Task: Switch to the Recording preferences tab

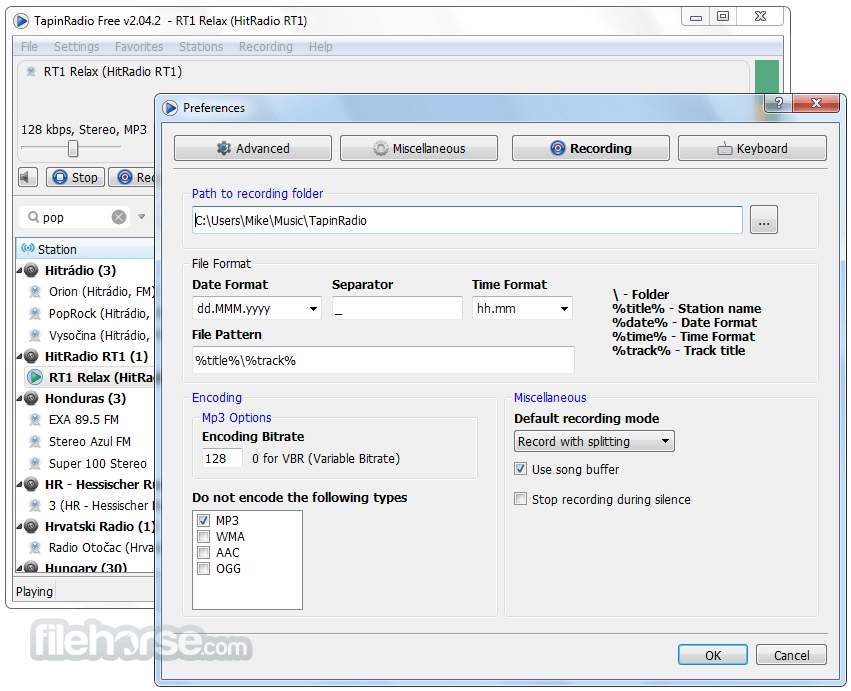Action: [x=590, y=148]
